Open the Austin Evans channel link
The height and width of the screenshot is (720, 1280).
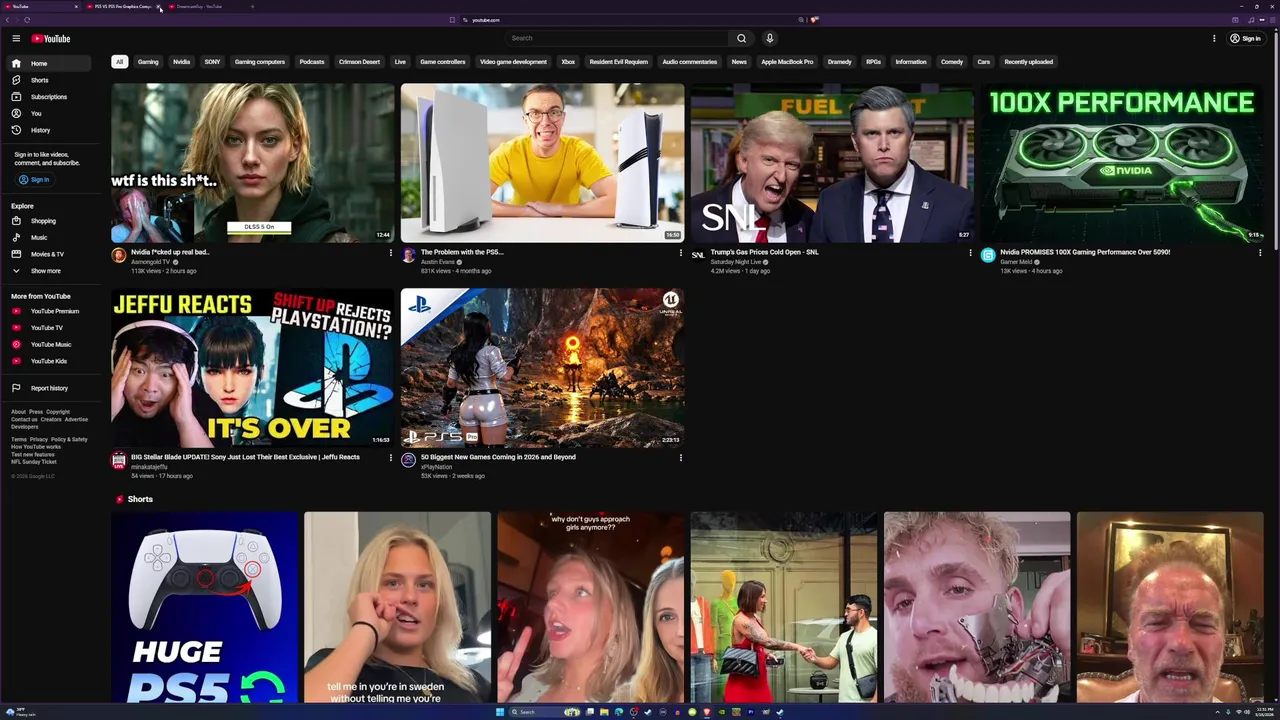(x=438, y=262)
